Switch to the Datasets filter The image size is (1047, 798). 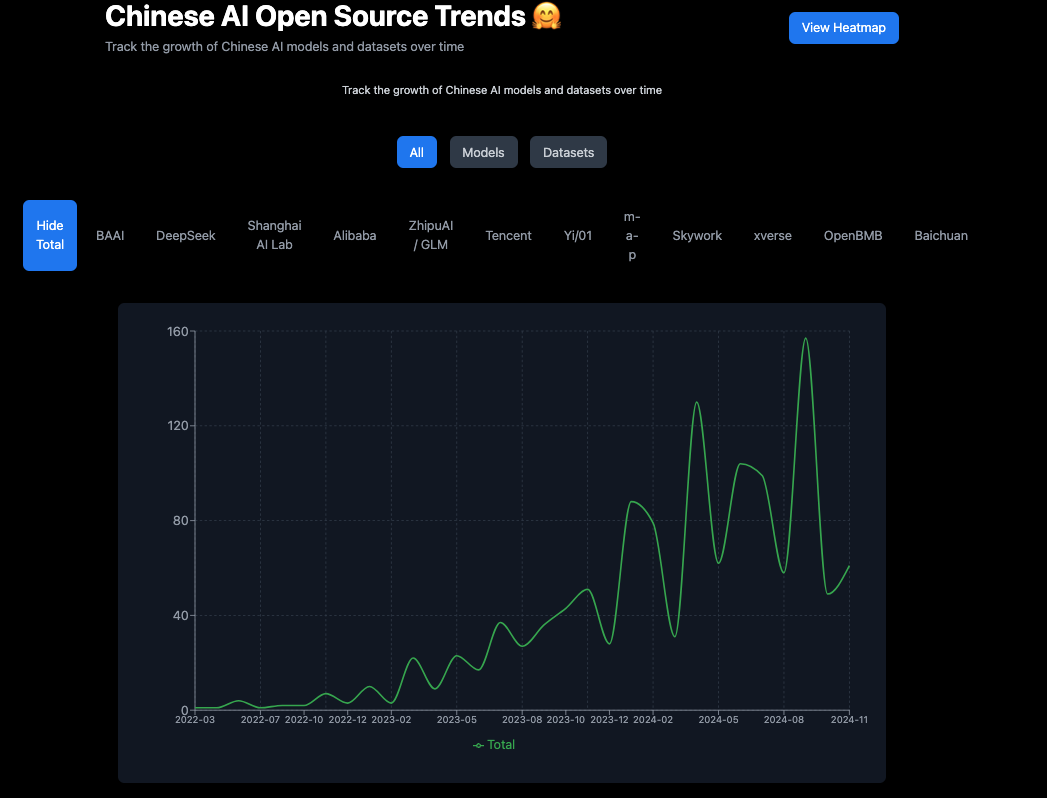(568, 153)
